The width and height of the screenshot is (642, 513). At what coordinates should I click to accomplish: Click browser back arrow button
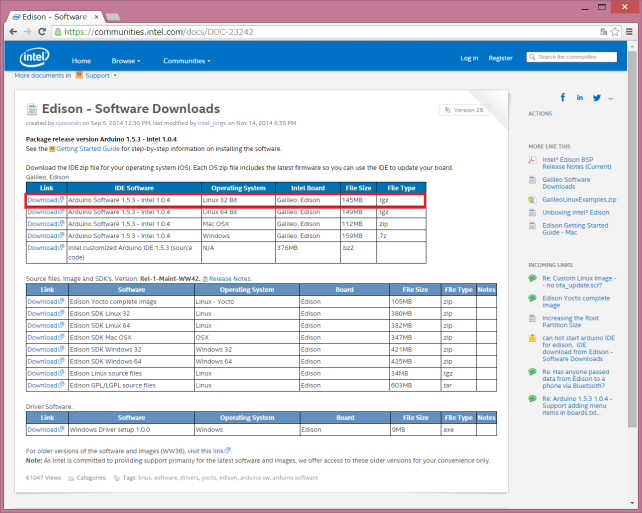tap(15, 31)
